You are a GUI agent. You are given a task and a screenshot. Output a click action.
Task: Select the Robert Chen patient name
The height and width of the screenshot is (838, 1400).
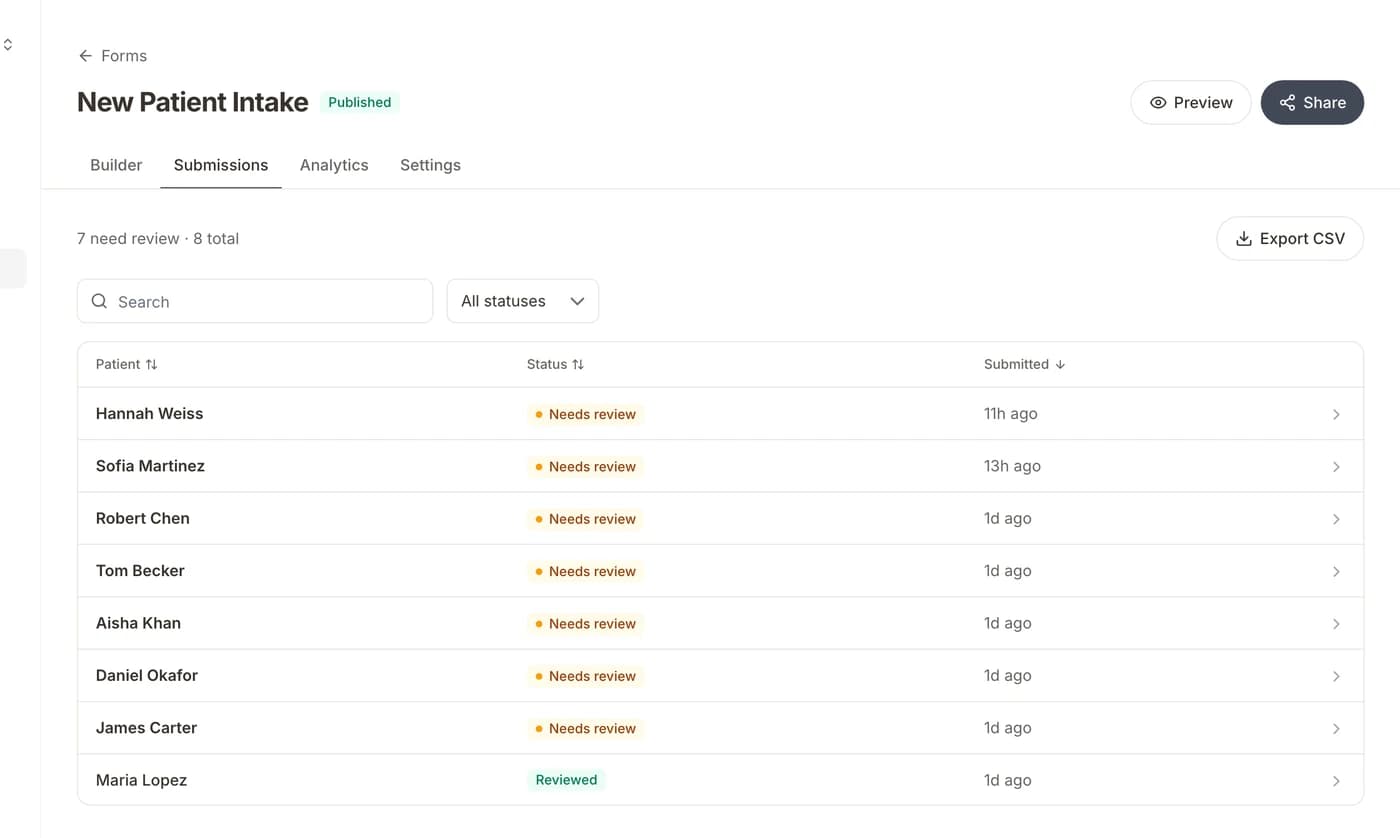tap(143, 518)
